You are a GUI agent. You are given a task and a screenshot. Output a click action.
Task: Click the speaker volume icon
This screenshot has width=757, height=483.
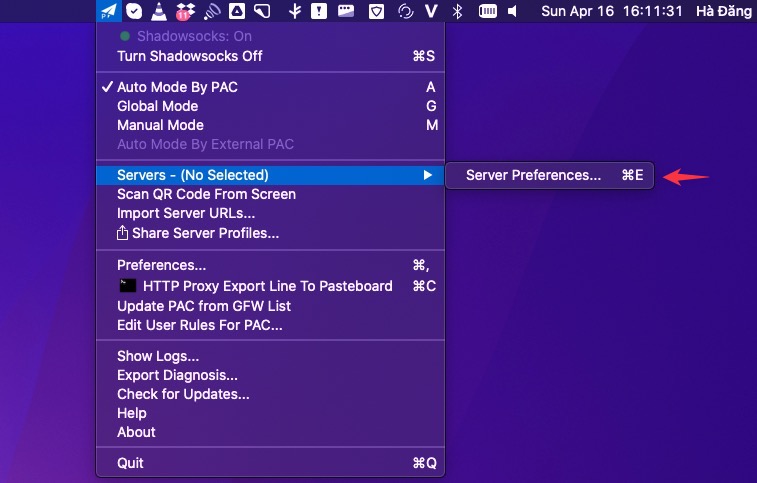pyautogui.click(x=513, y=11)
